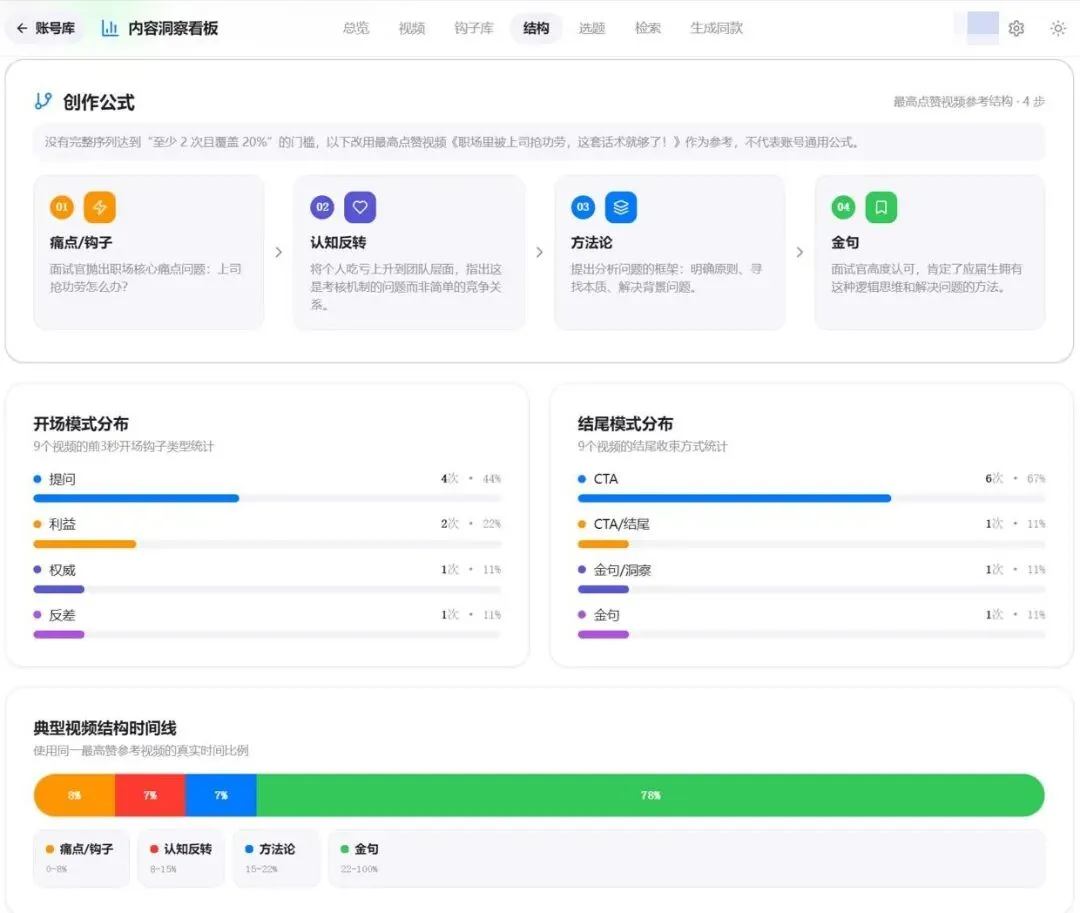Viewport: 1080px width, 913px height.
Task: Select the 方法论 card title
Action: 592,242
